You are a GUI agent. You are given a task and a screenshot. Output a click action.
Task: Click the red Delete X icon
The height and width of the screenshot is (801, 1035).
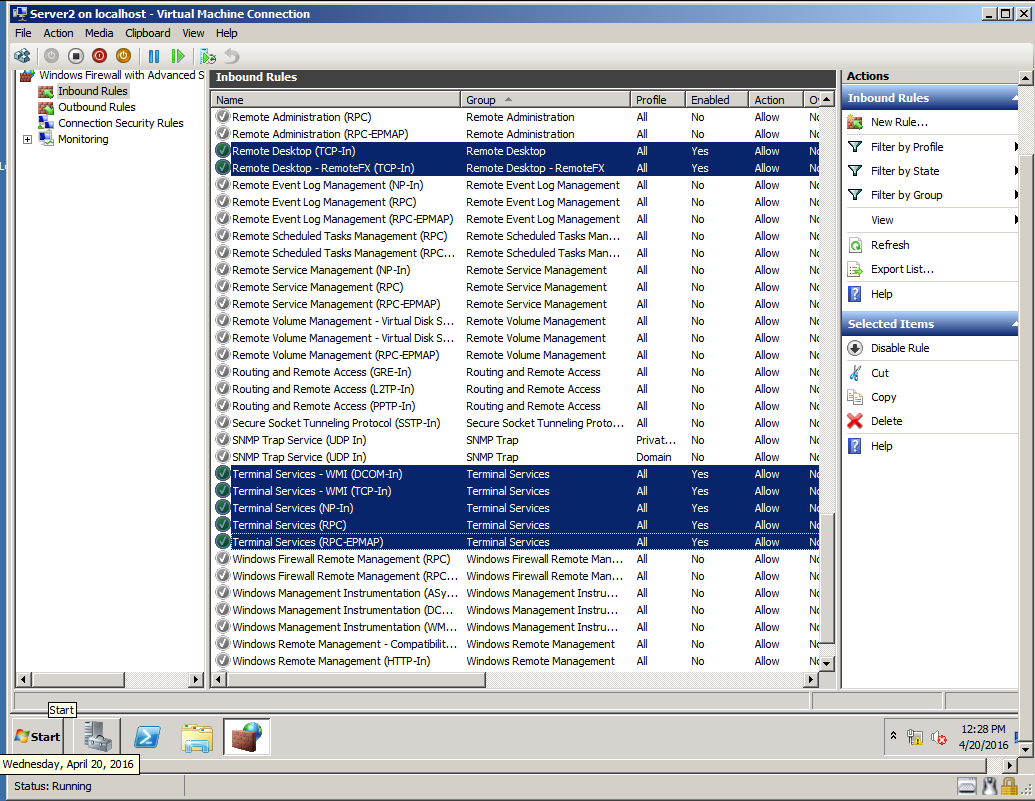(x=855, y=421)
